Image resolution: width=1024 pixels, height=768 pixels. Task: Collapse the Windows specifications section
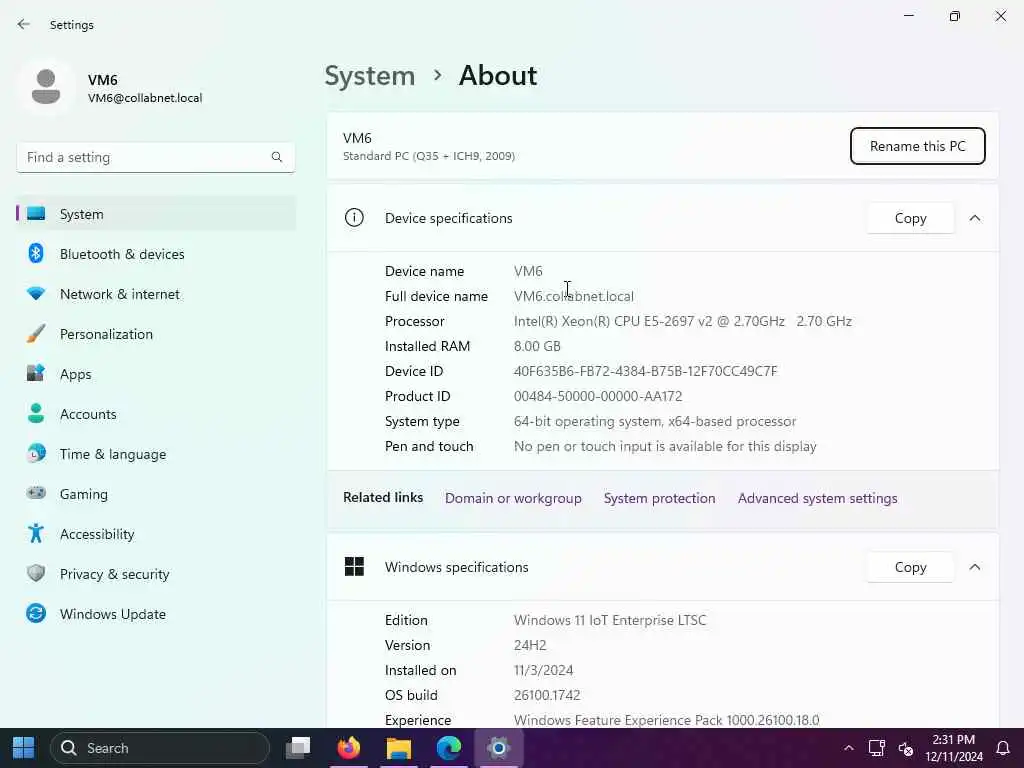point(975,567)
